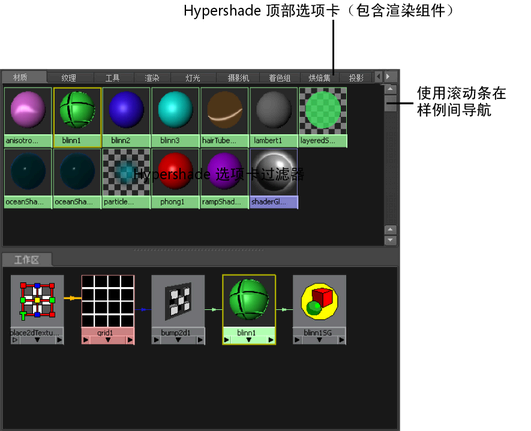Open blinn1 node down-arrow menu in work area
Image resolution: width=531 pixels, height=431 pixels.
pyautogui.click(x=249, y=340)
